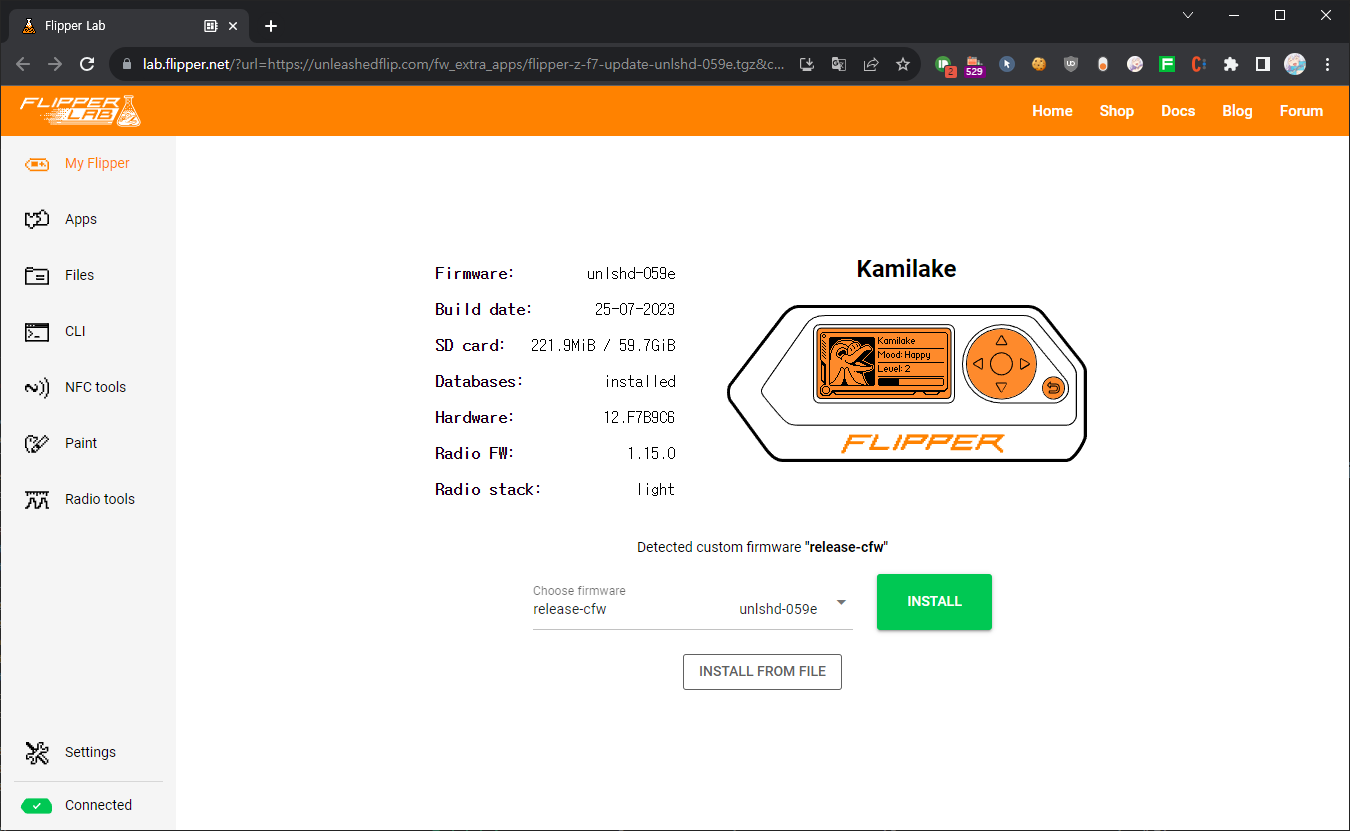
Task: Click Build date value 25-07-2023
Action: (x=635, y=309)
